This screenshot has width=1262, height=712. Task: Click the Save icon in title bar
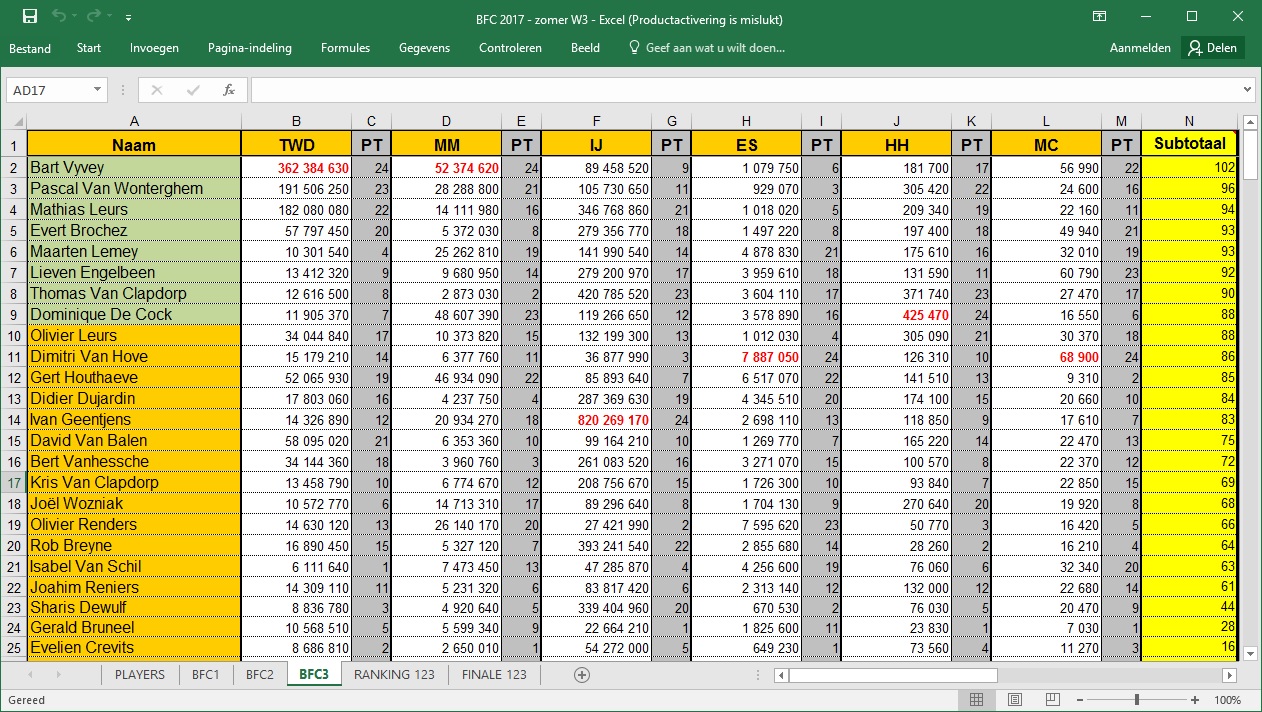point(29,17)
